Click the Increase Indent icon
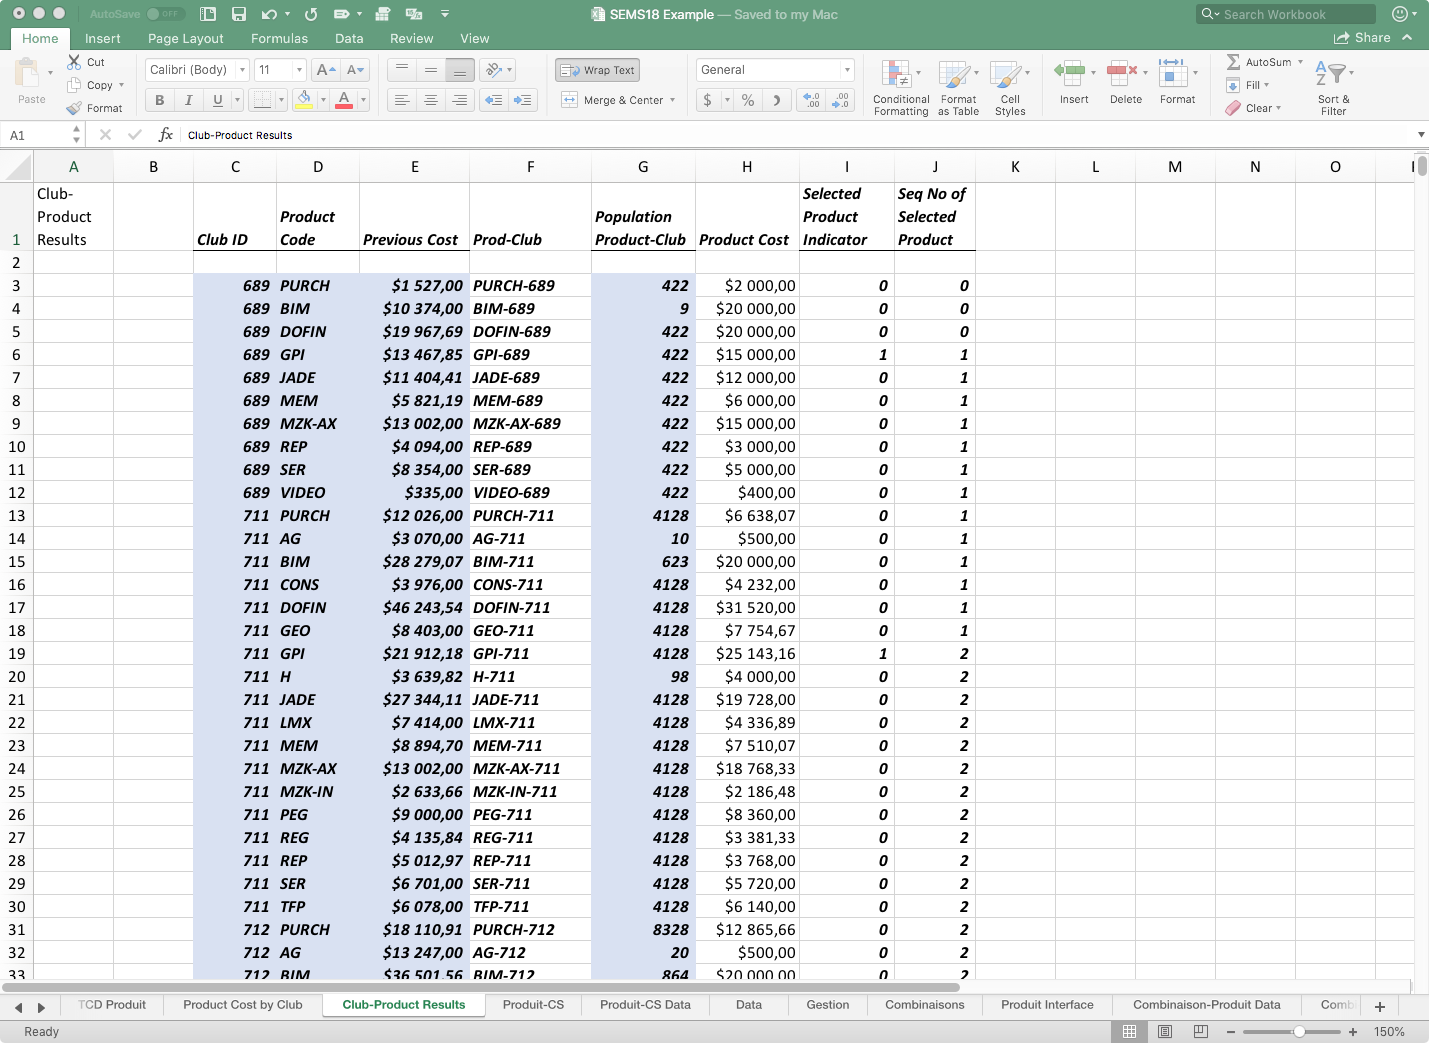 click(x=522, y=100)
